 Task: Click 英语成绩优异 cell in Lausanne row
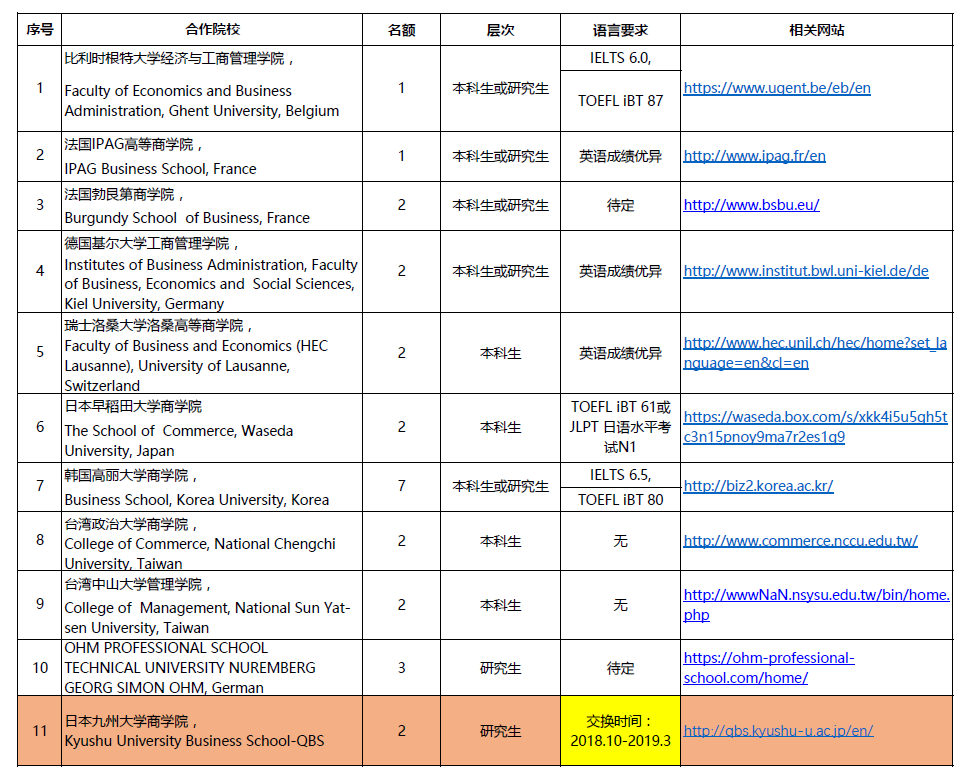[x=620, y=353]
